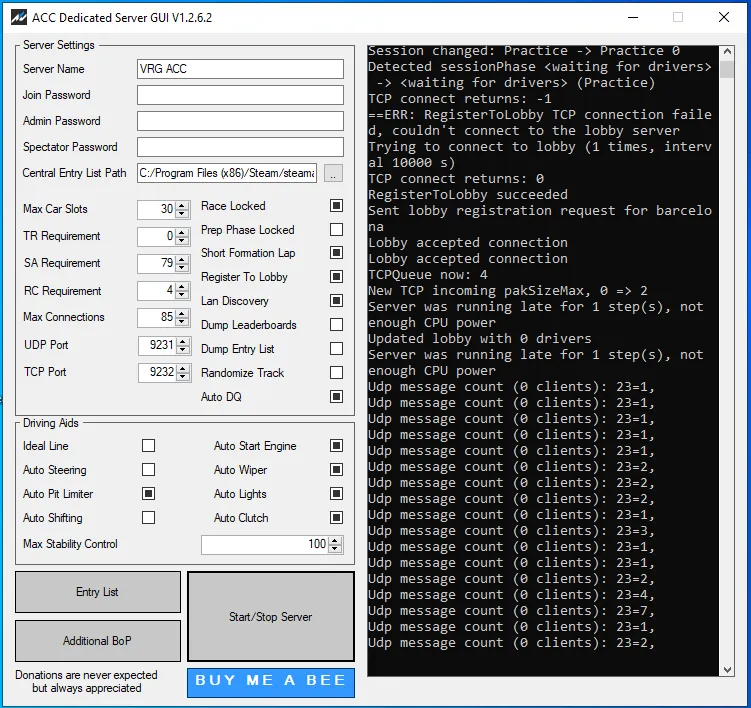The width and height of the screenshot is (751, 708).
Task: Click the TCP Port value field
Action: pos(157,373)
